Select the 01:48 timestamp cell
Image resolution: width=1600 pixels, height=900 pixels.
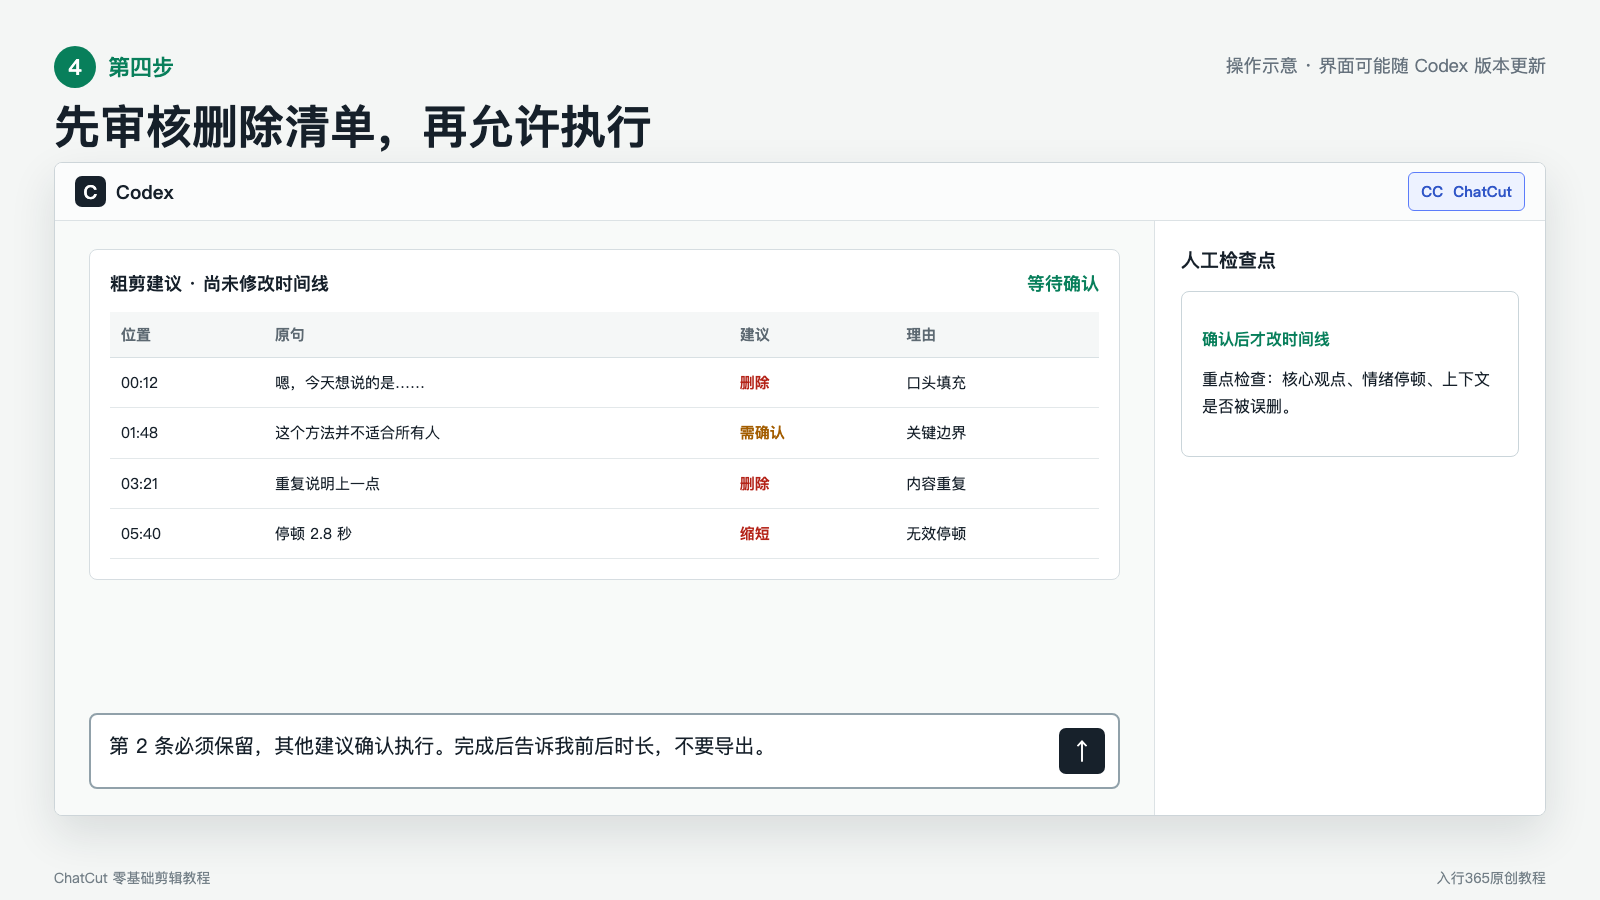pyautogui.click(x=139, y=433)
